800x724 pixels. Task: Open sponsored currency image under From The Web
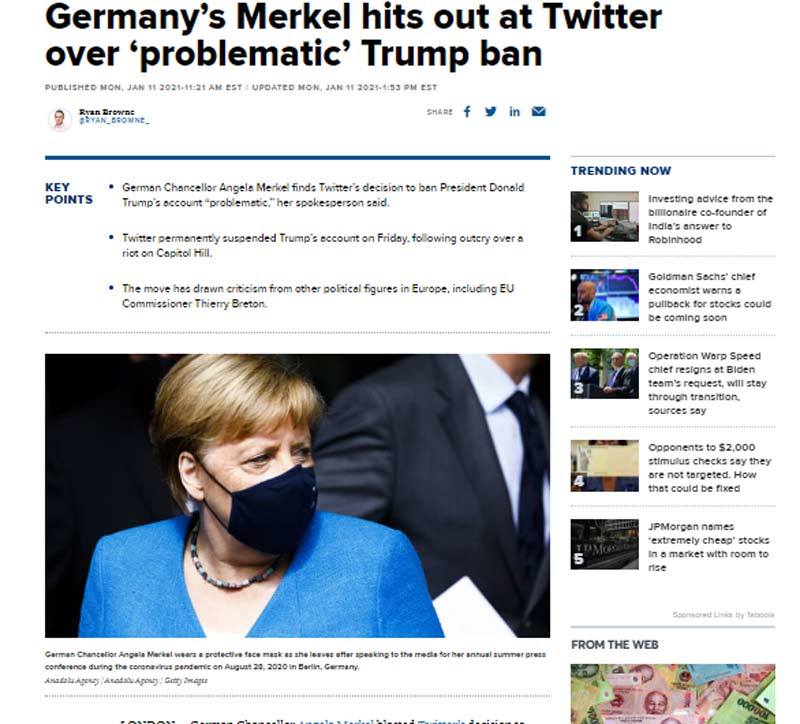(672, 693)
